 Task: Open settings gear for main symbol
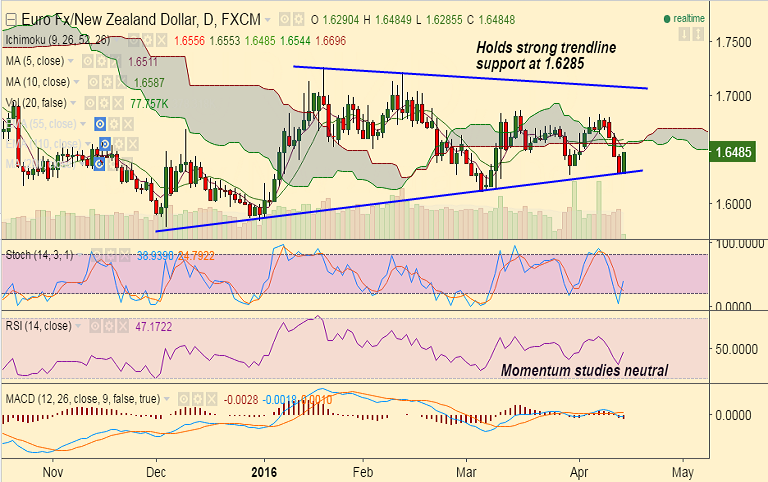pyautogui.click(x=297, y=20)
